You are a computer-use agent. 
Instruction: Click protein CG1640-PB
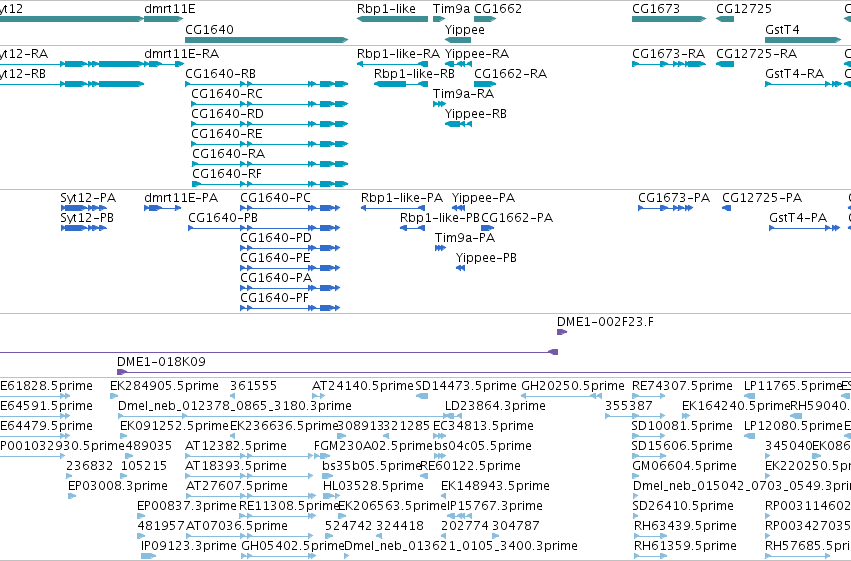[x=223, y=219]
